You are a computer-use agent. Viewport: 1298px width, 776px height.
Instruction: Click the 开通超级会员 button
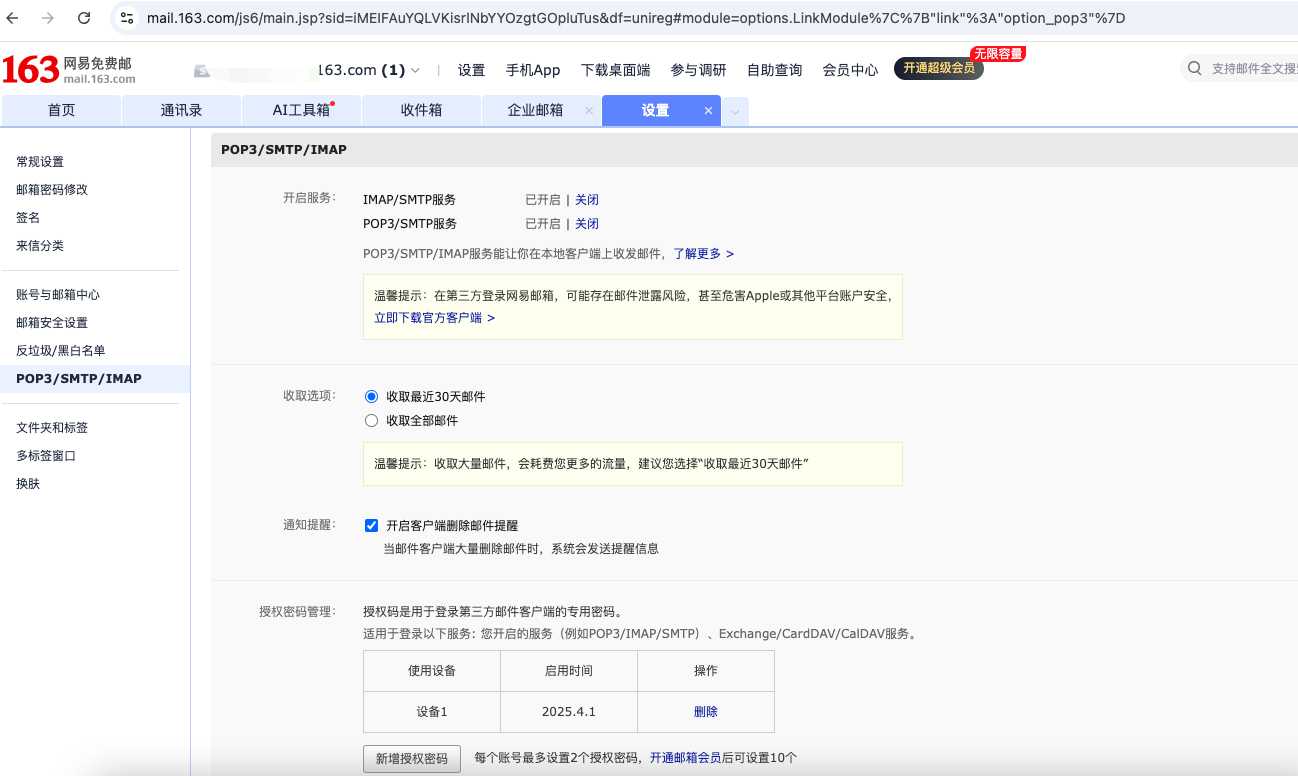938,68
